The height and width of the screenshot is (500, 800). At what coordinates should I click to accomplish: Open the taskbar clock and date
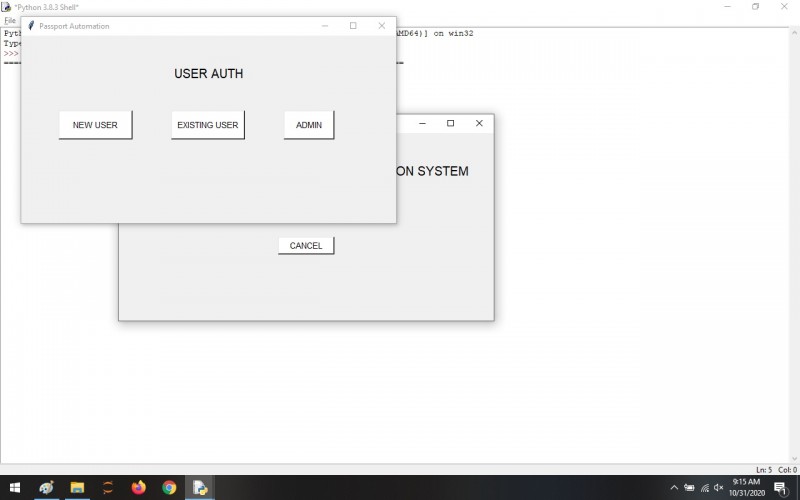click(746, 488)
